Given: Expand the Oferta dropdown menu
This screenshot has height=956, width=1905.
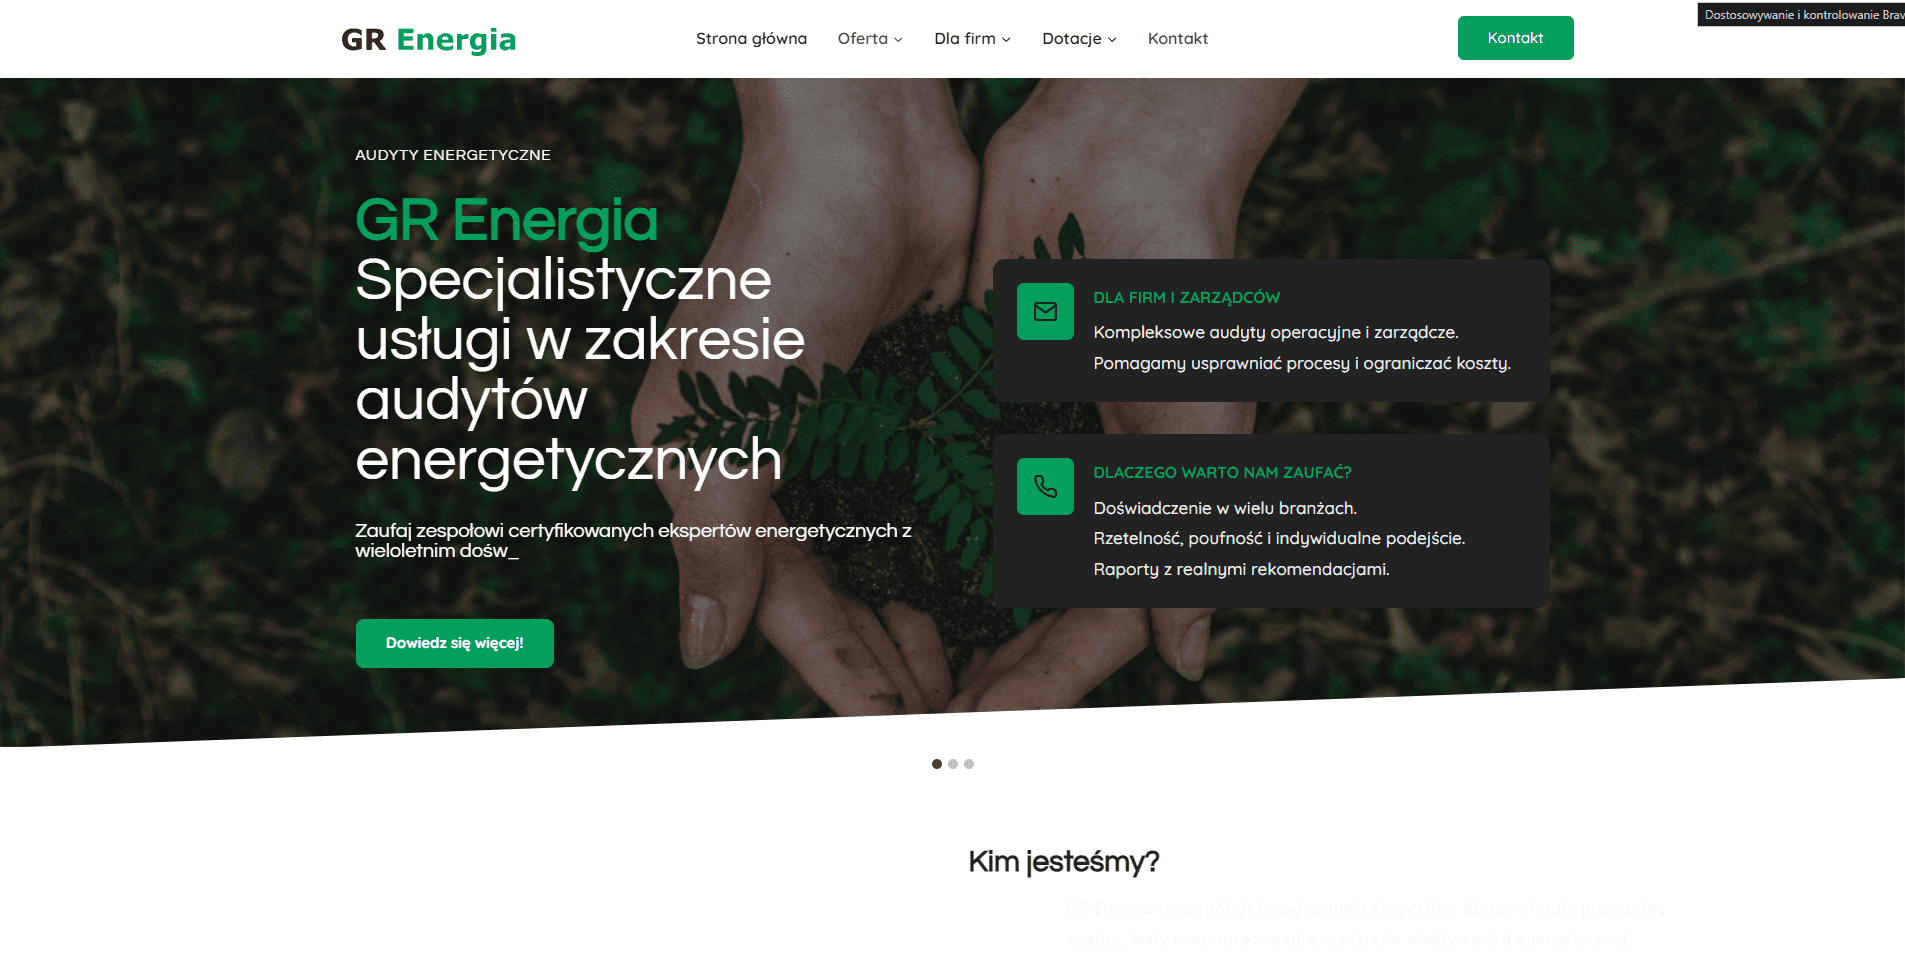Looking at the screenshot, I should [870, 39].
